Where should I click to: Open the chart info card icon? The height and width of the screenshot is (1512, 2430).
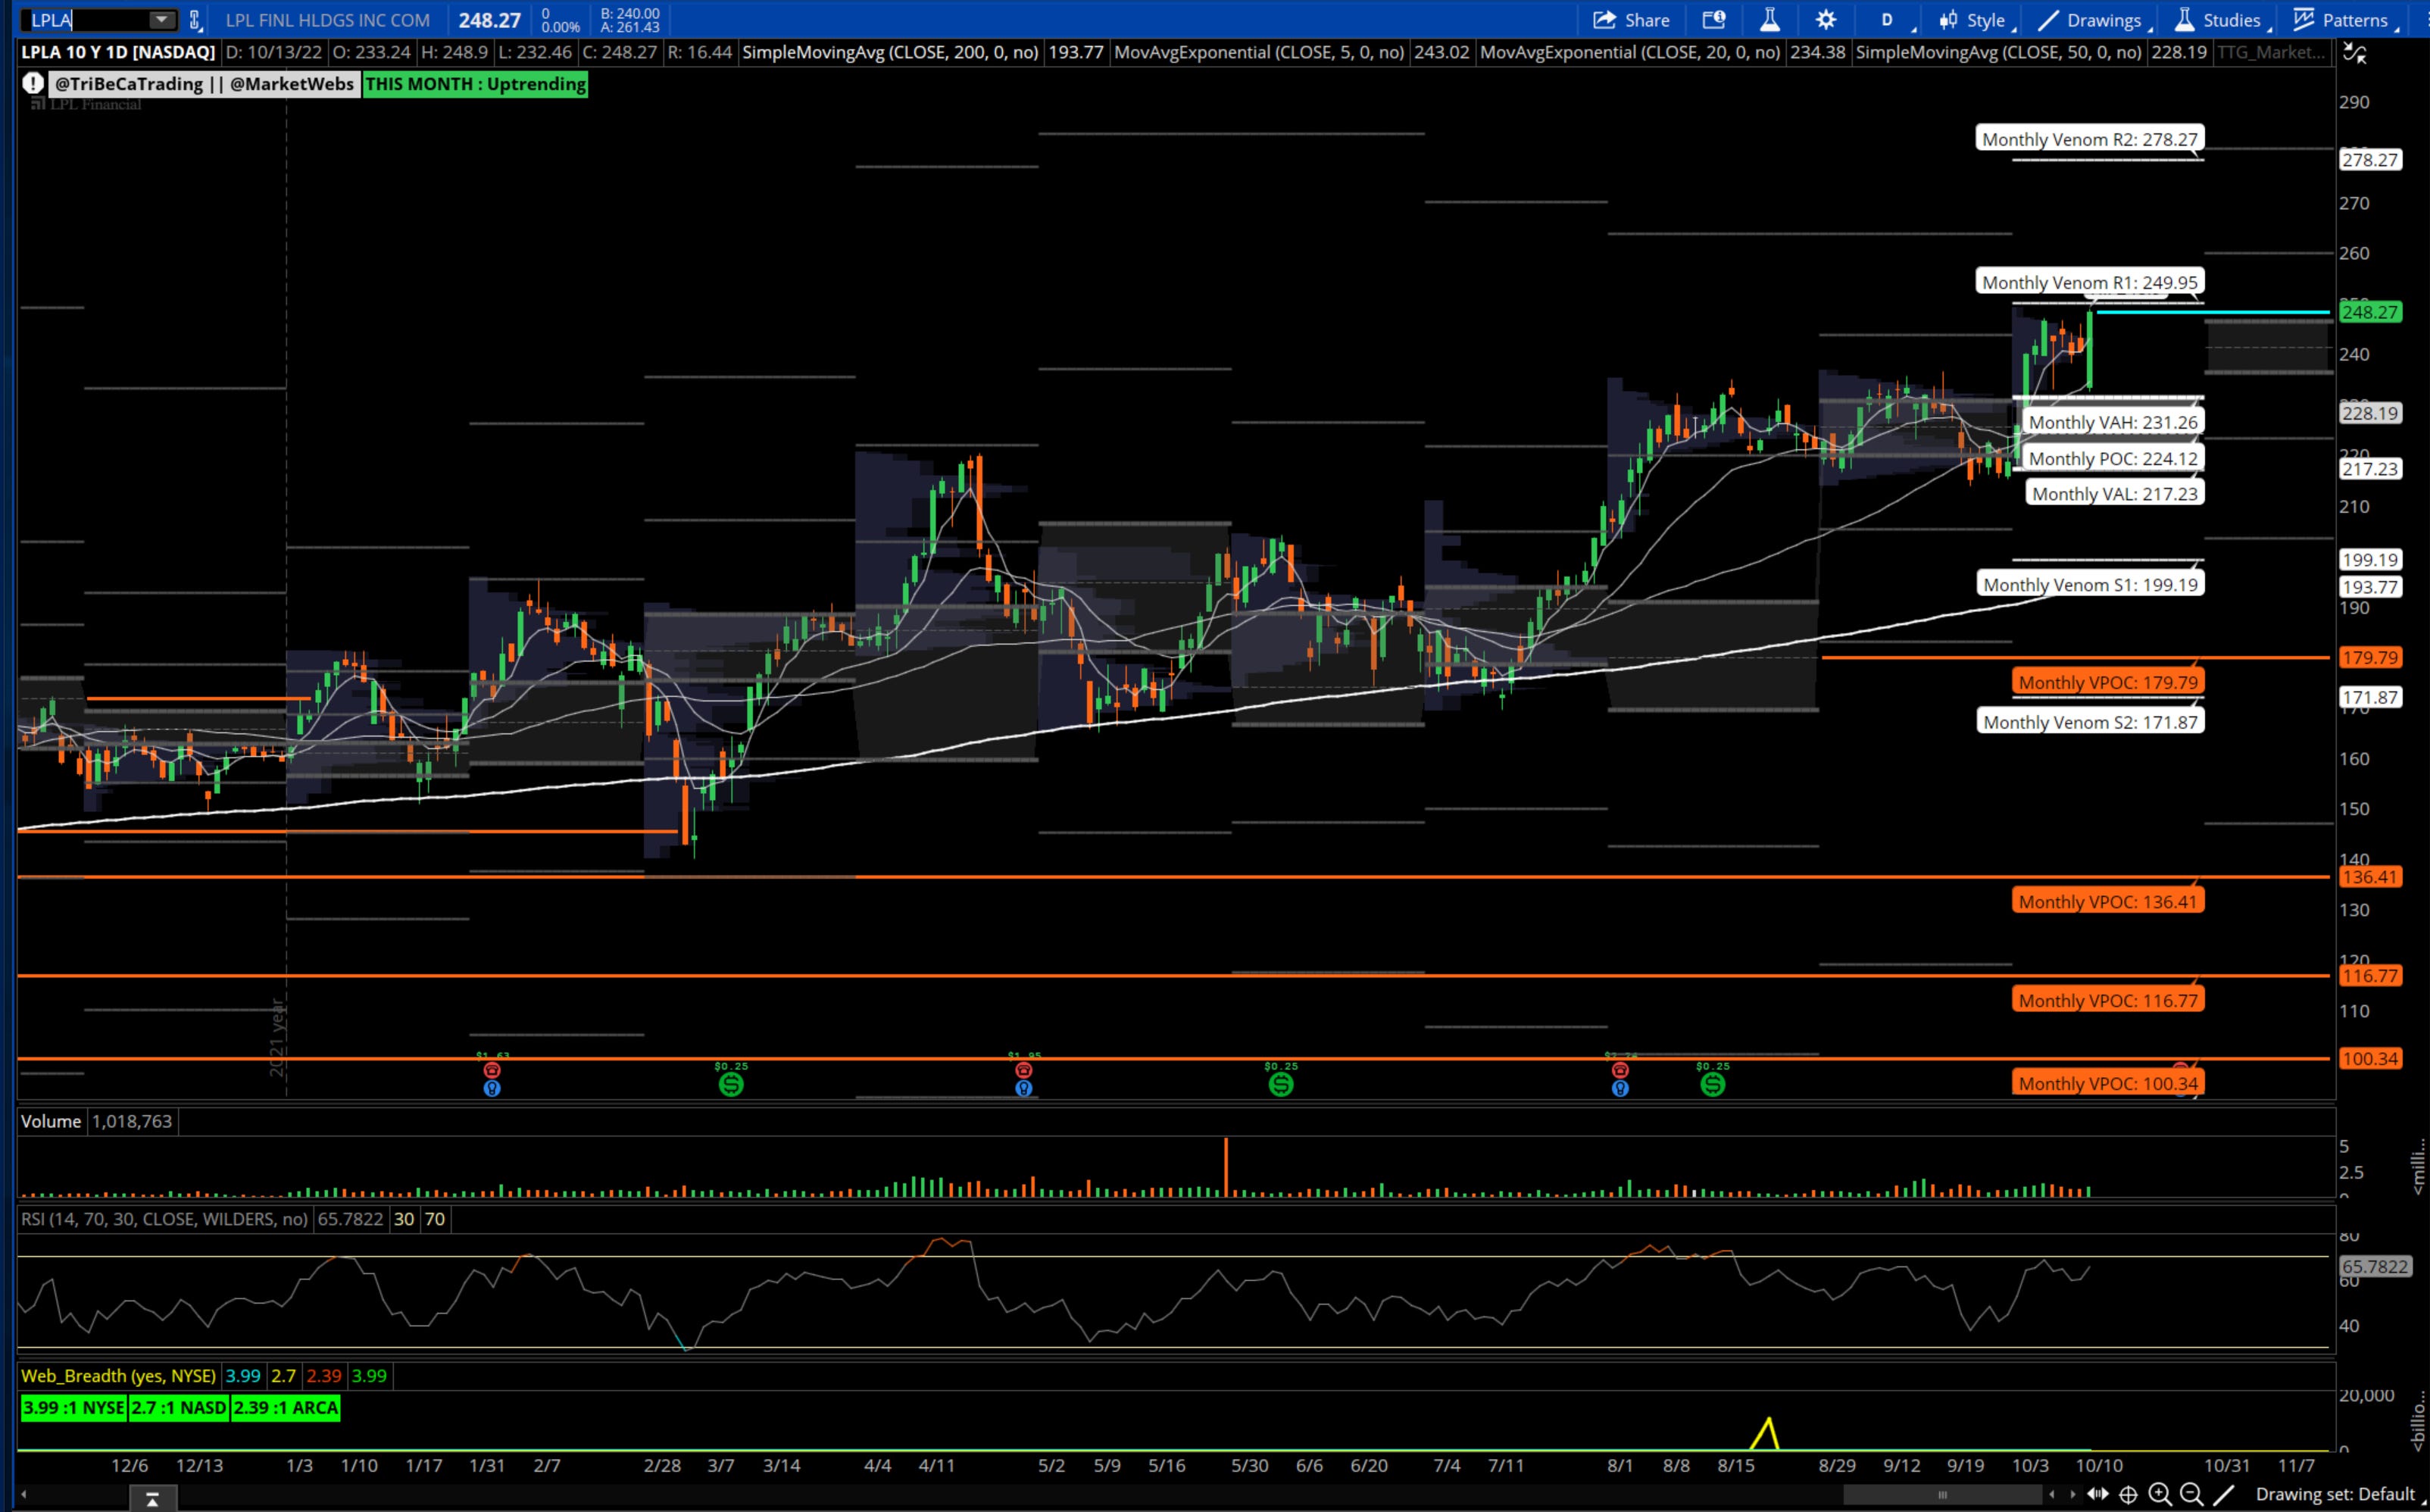[x=1713, y=20]
